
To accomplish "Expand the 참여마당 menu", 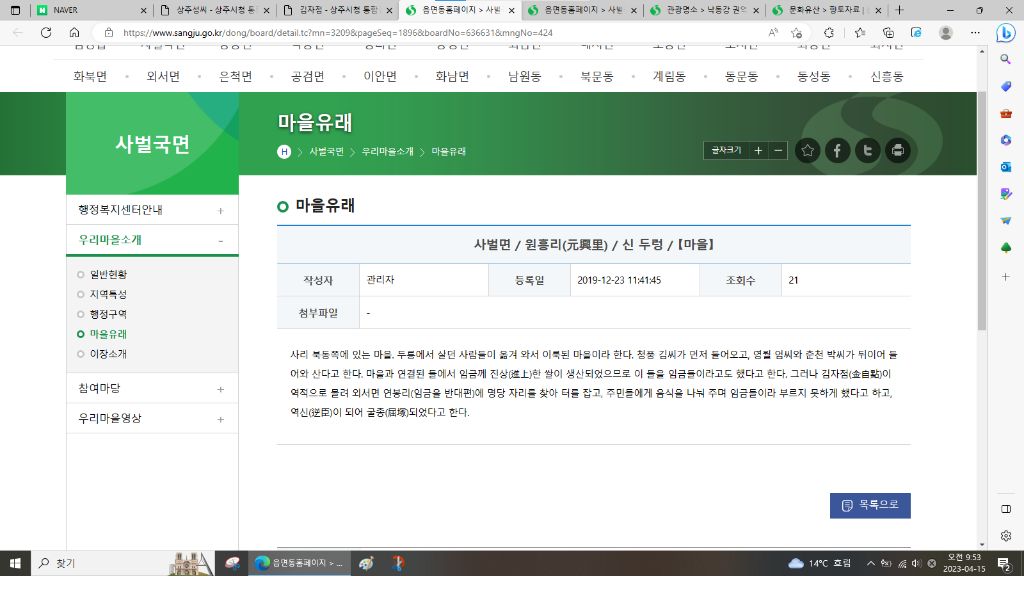I will 220,389.
